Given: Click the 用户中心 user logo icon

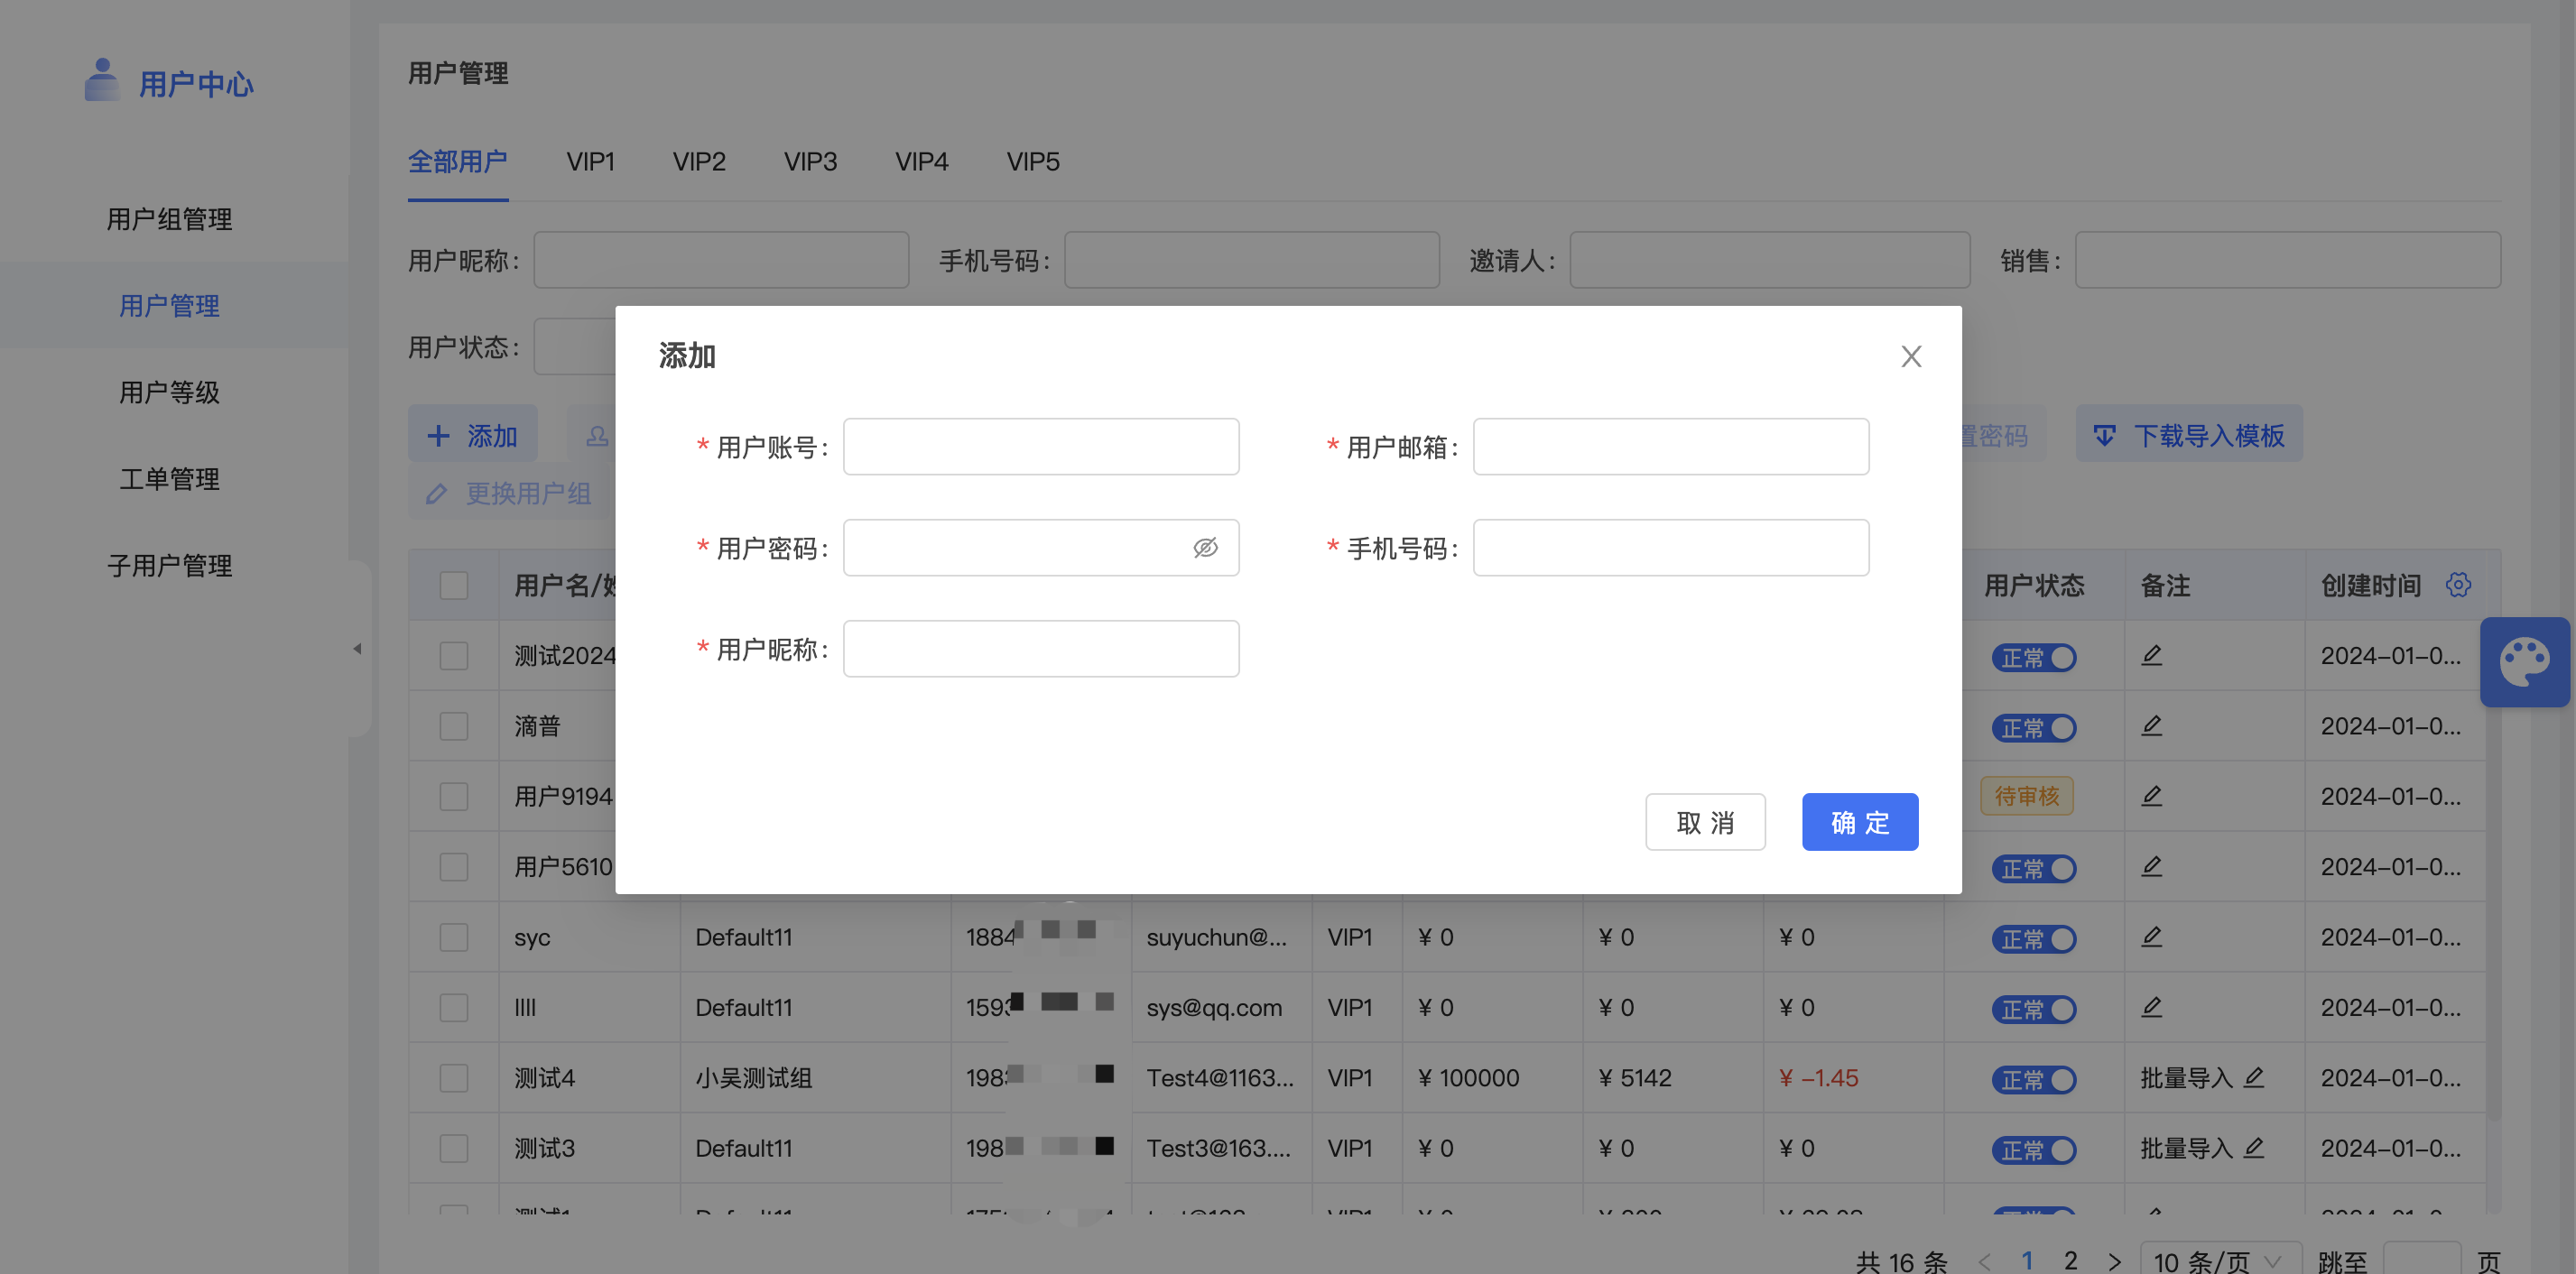Looking at the screenshot, I should tap(101, 80).
